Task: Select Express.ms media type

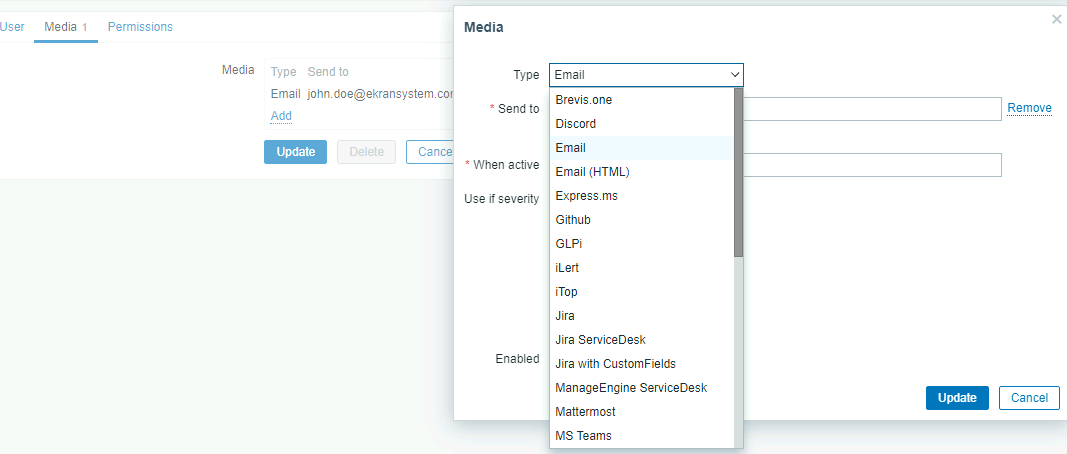Action: click(x=587, y=196)
